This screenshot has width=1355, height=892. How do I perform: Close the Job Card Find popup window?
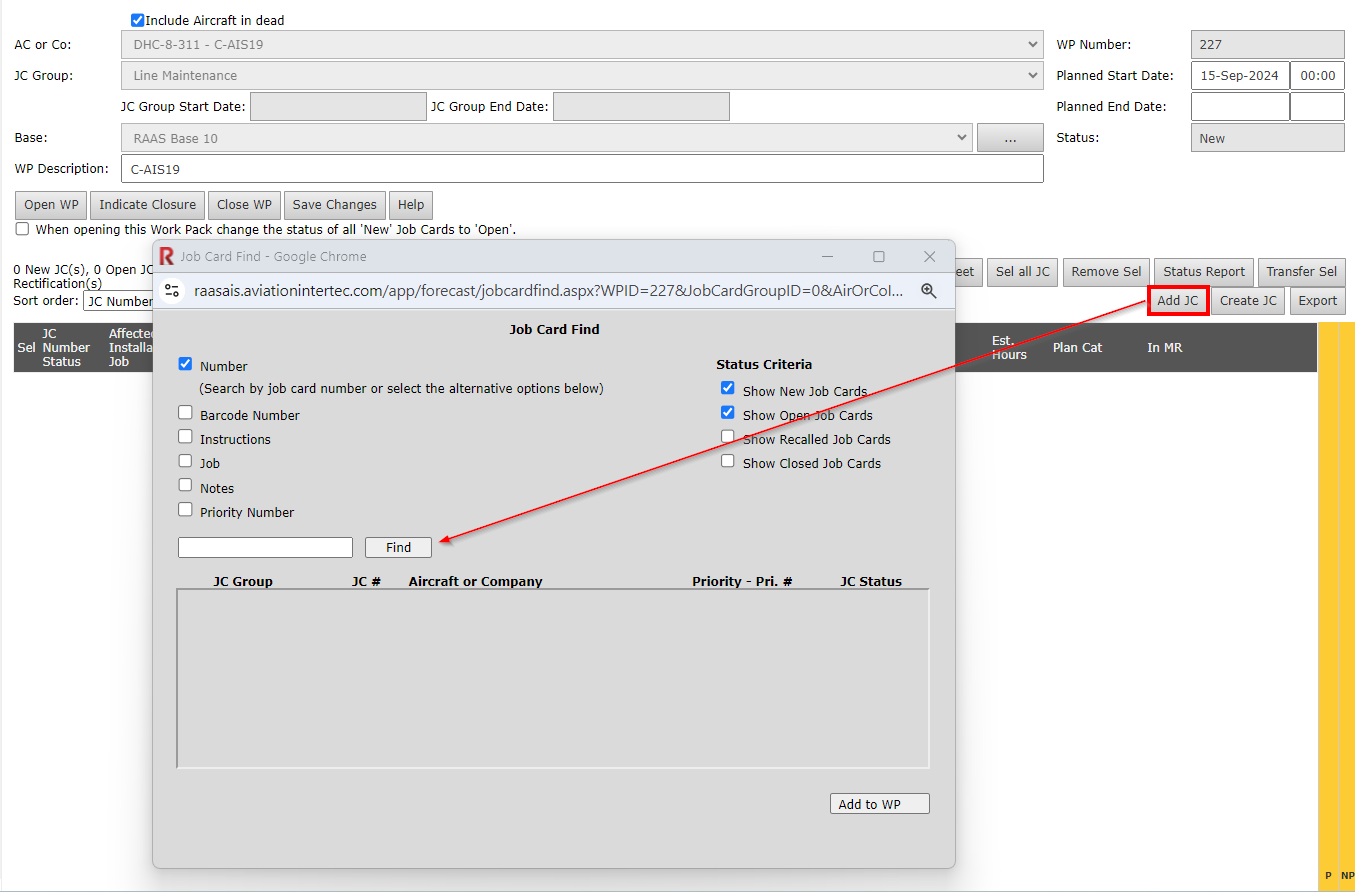pos(929,257)
